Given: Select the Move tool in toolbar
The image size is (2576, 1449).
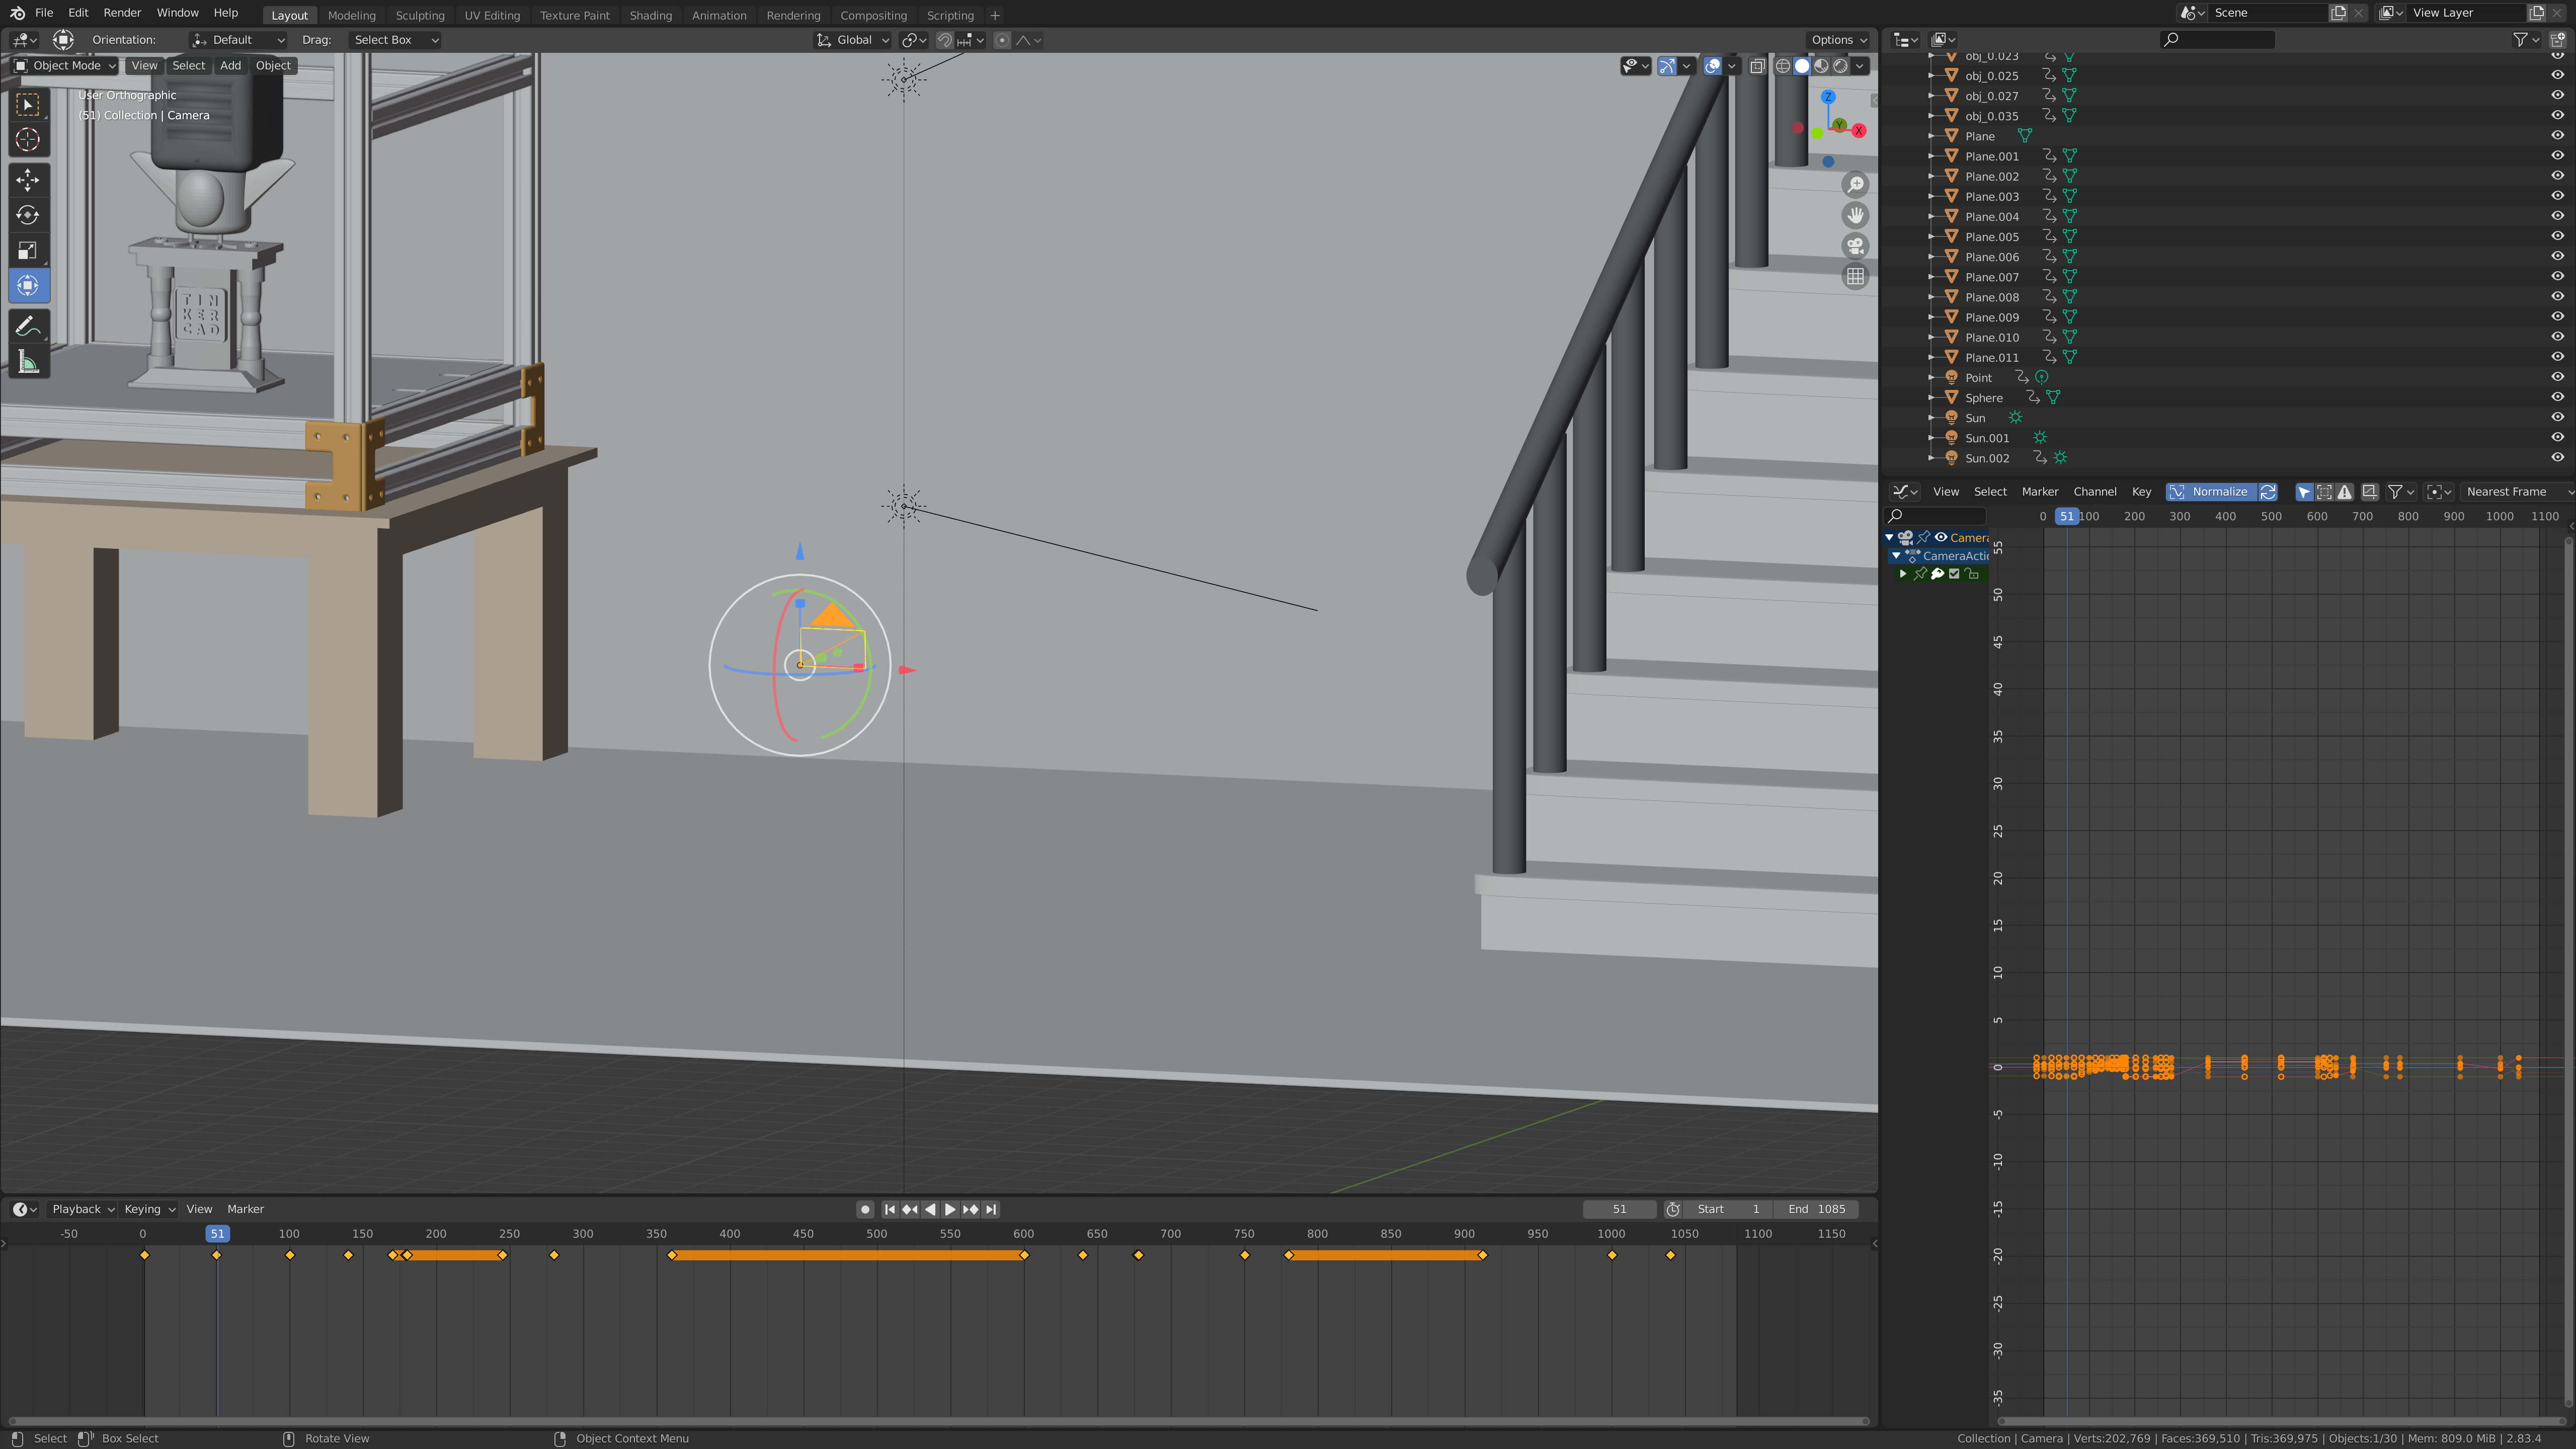Looking at the screenshot, I should click(28, 180).
